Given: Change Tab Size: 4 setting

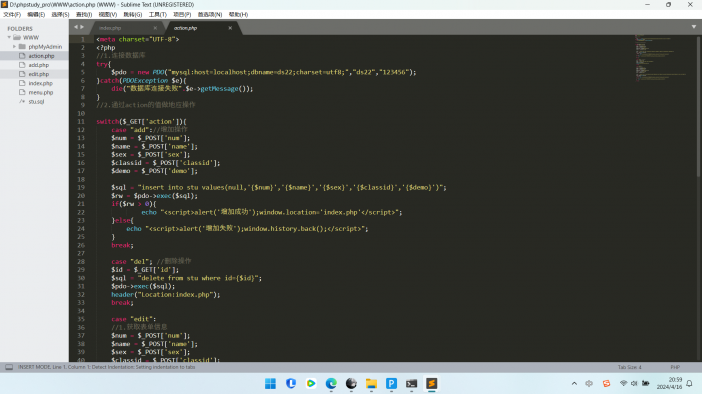Looking at the screenshot, I should pos(629,367).
